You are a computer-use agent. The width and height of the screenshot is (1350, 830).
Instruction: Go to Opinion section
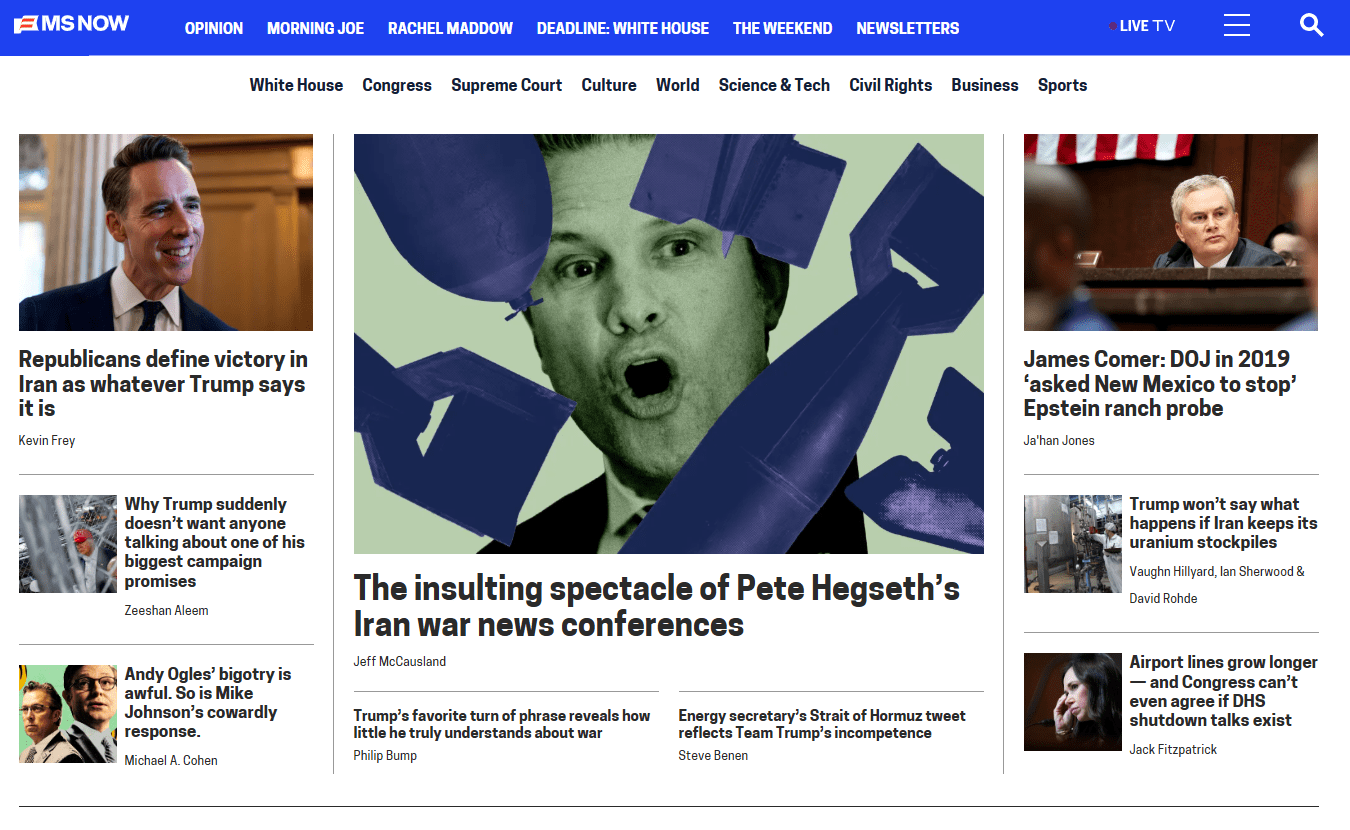click(214, 28)
